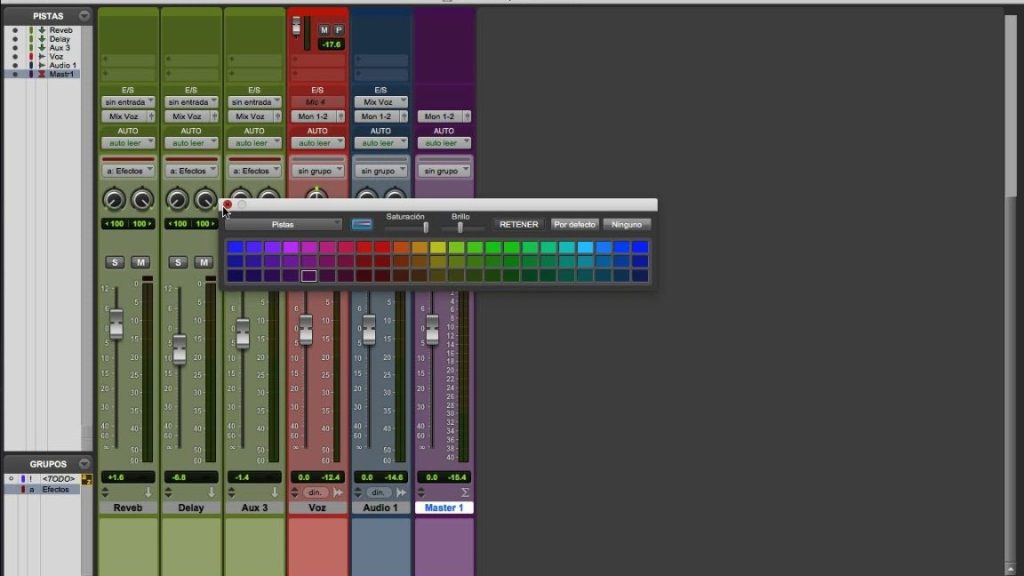This screenshot has width=1024, height=576.
Task: Open the GRUPOS list options menu
Action: [x=84, y=464]
